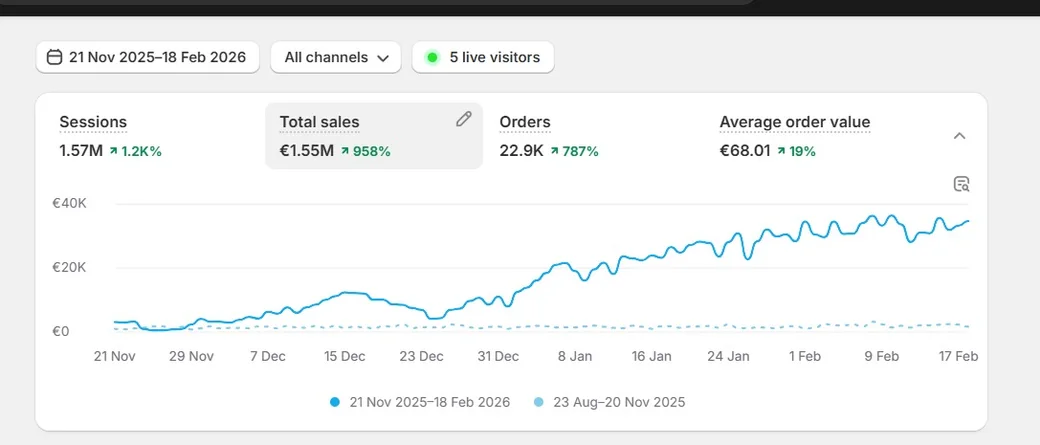Click the 9 Feb axis date label

881,356
